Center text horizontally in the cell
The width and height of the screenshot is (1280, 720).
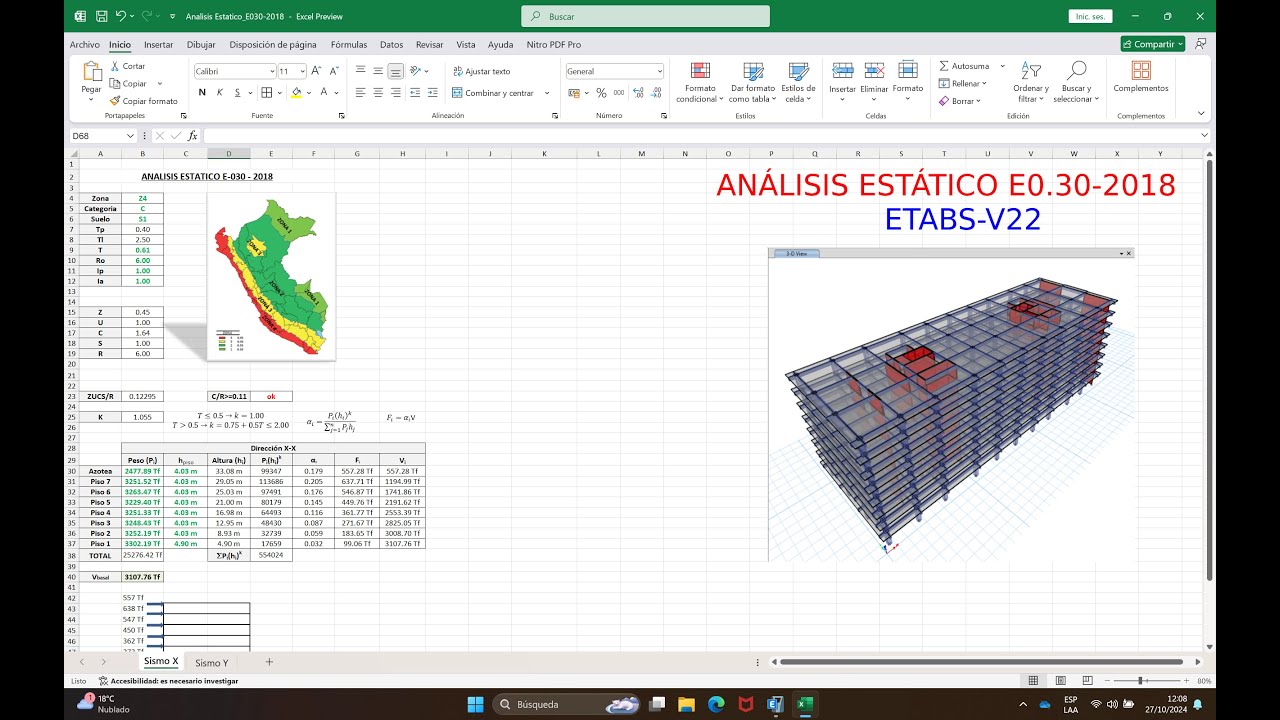[378, 92]
